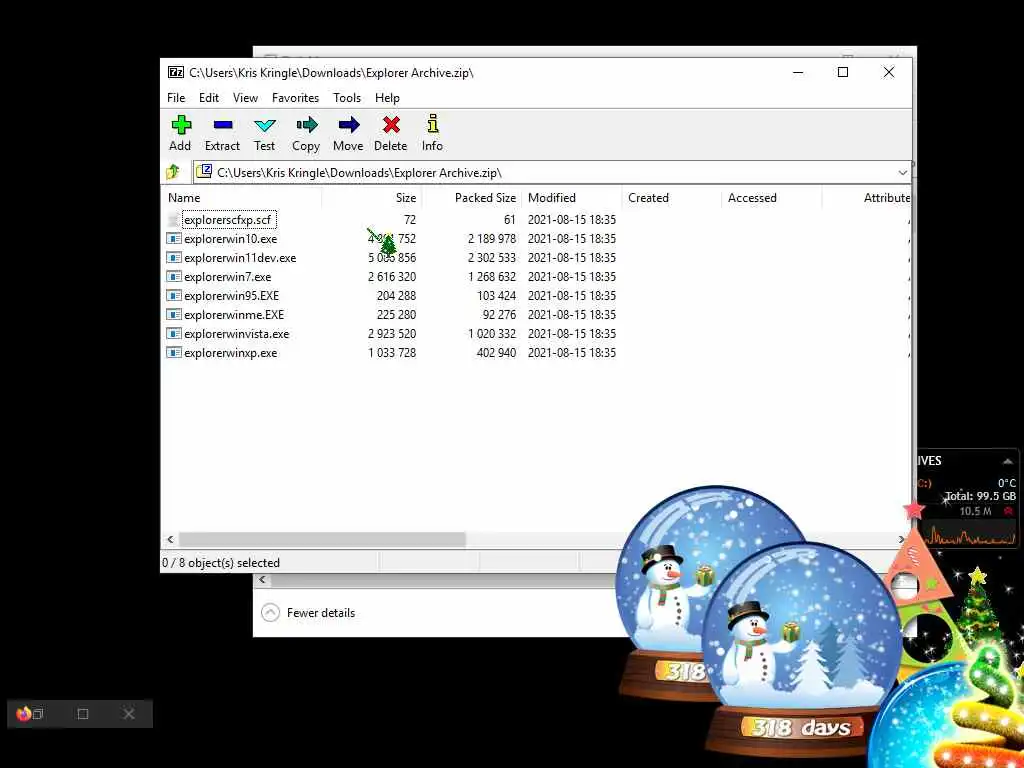Click packed size value 1 020 332

(x=492, y=334)
